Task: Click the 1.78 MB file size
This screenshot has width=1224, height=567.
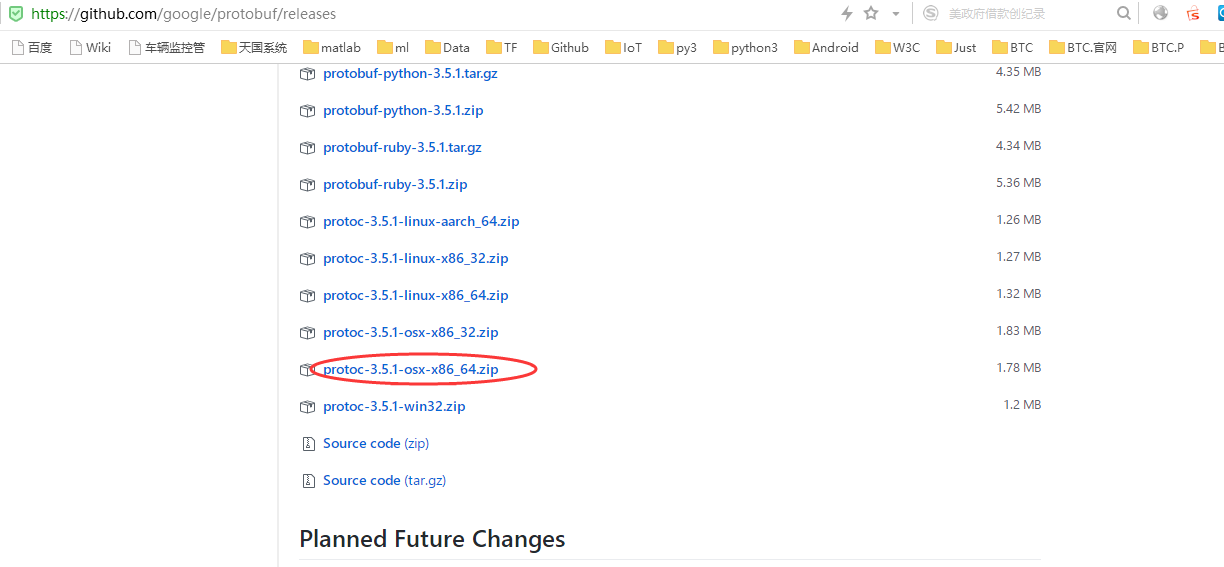Action: point(1018,367)
